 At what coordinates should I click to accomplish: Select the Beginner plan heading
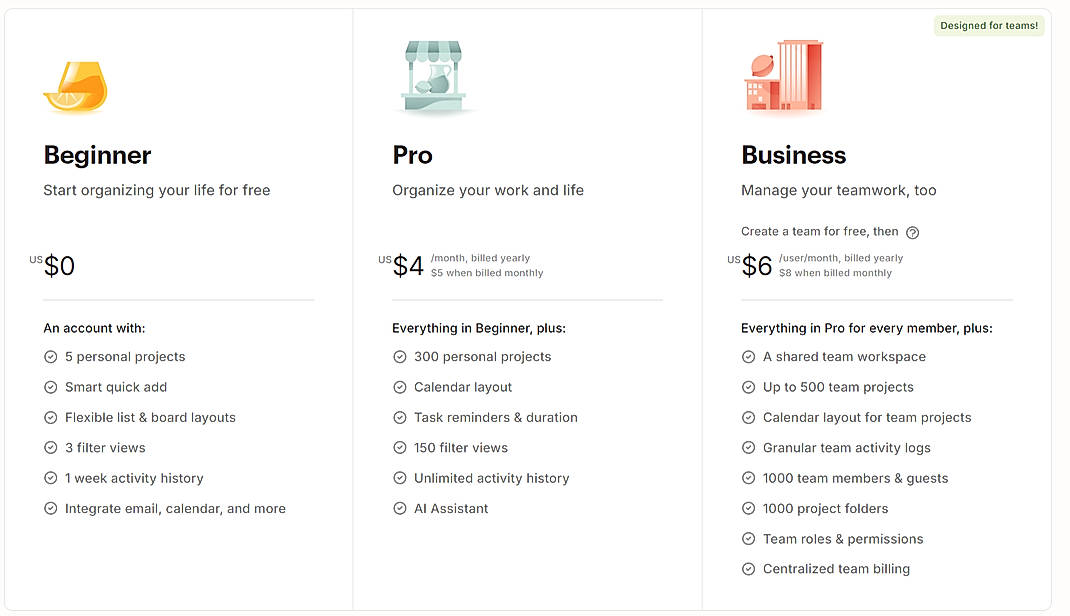pyautogui.click(x=97, y=155)
